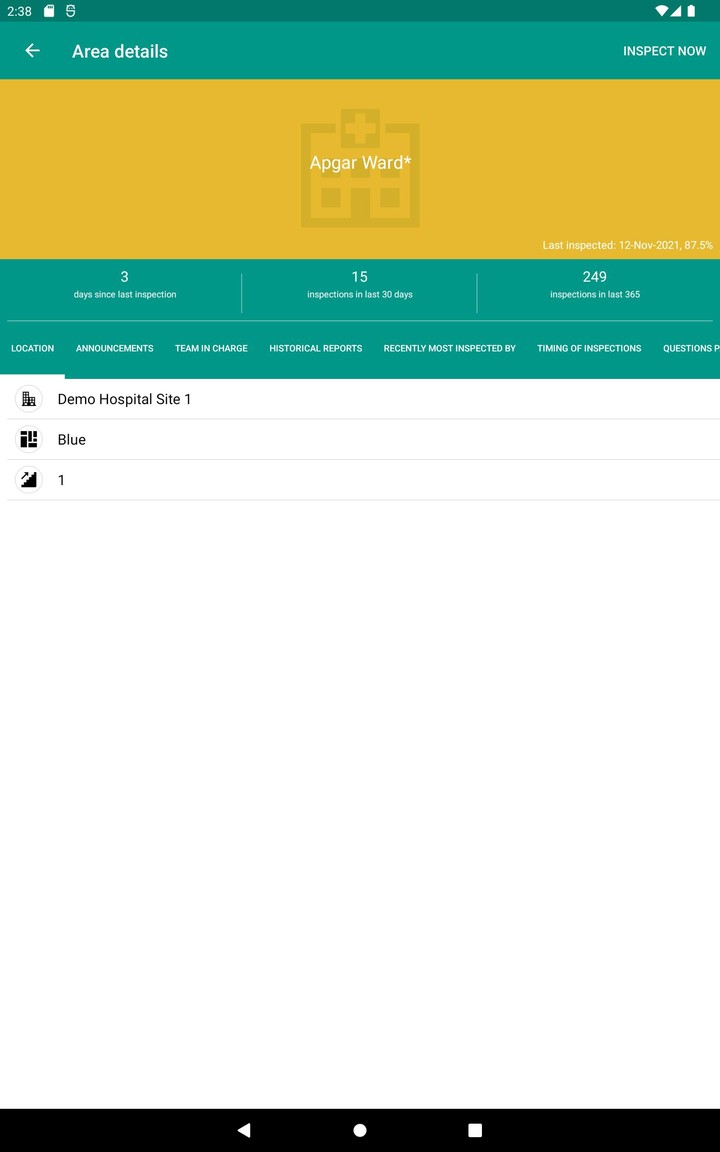Screen dimensions: 720x1152
Task: Tap the battery status icon
Action: (691, 11)
